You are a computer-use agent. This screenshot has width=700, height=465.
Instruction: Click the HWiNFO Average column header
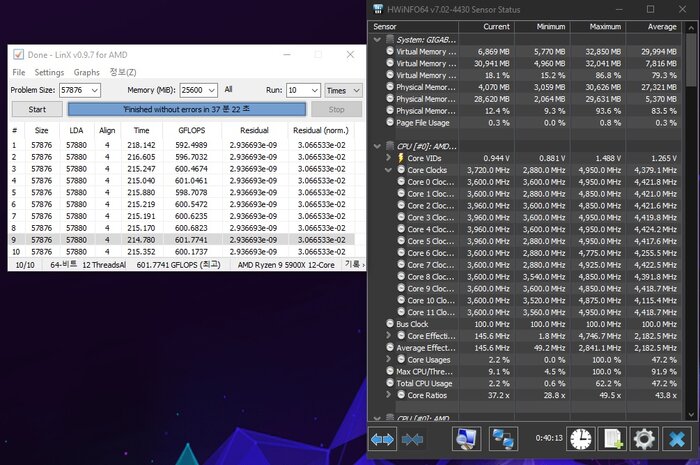(654, 27)
